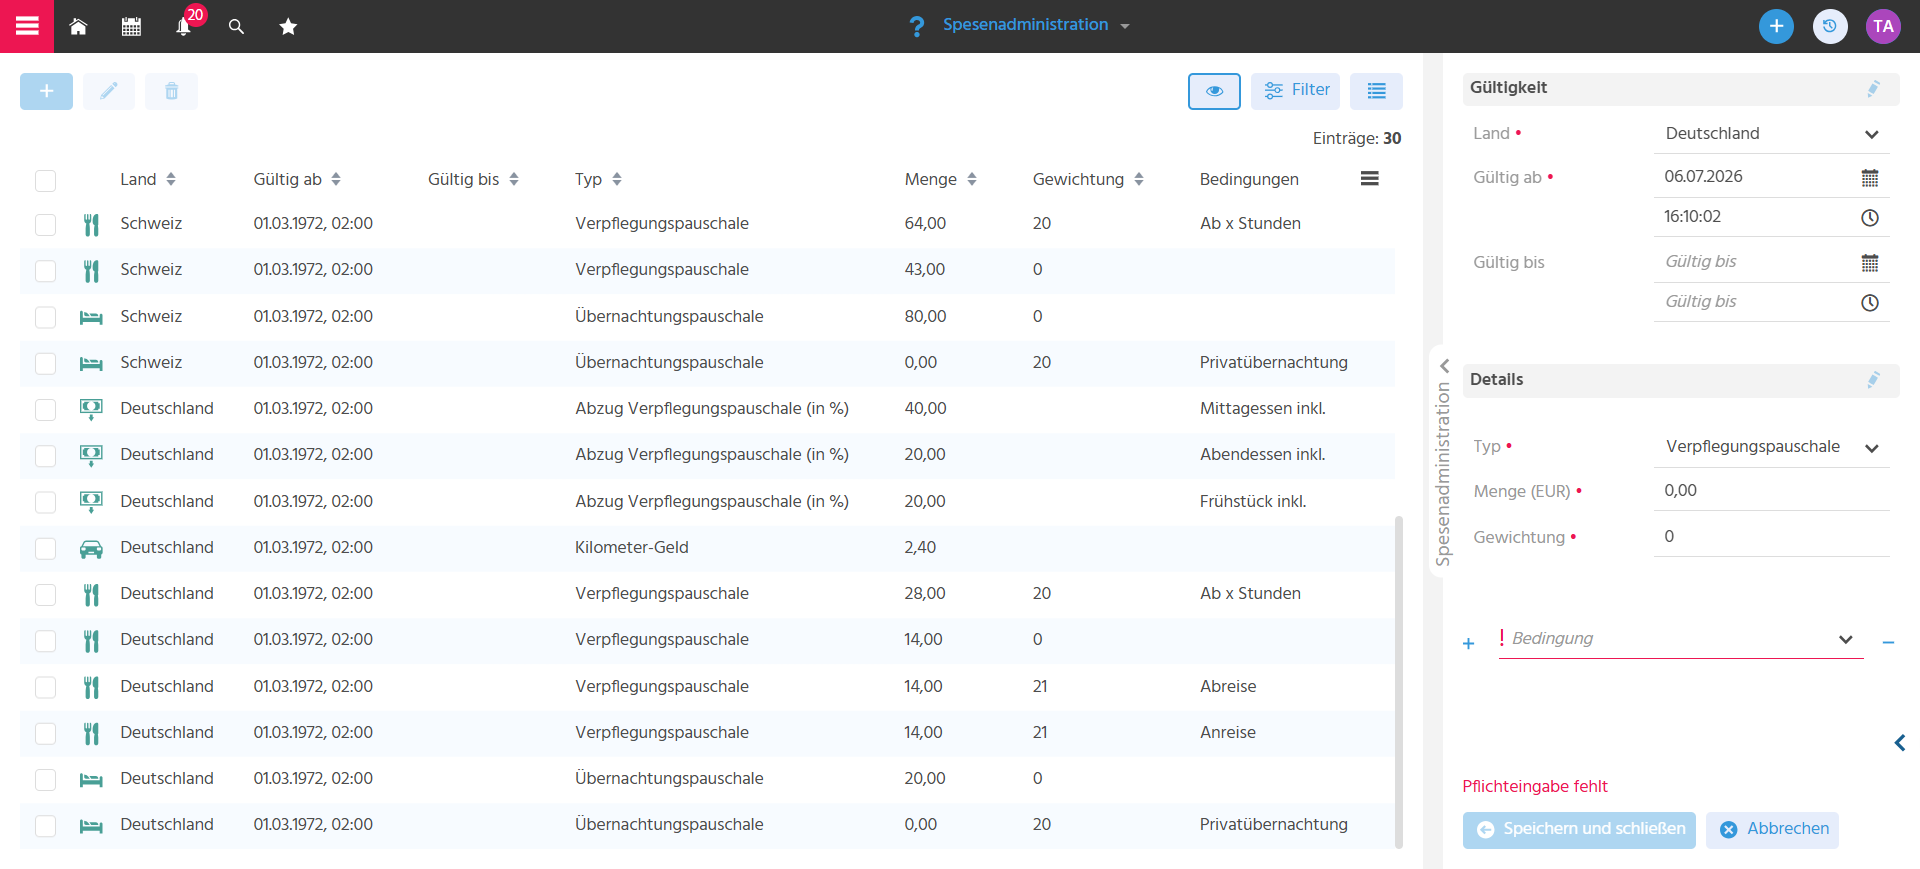Open the TA user avatar

pos(1884,26)
